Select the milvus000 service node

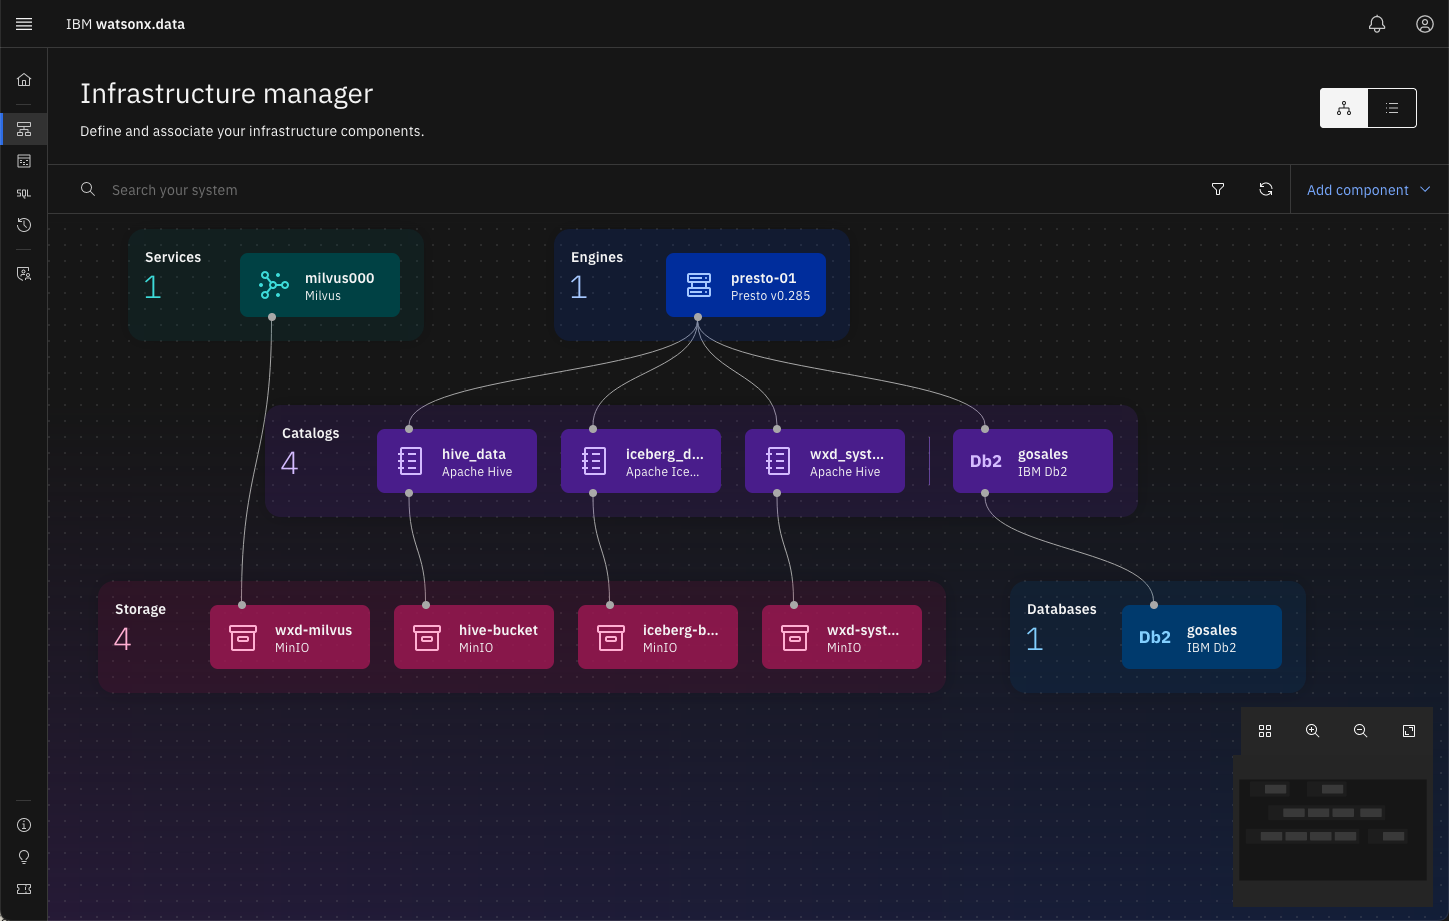[320, 285]
